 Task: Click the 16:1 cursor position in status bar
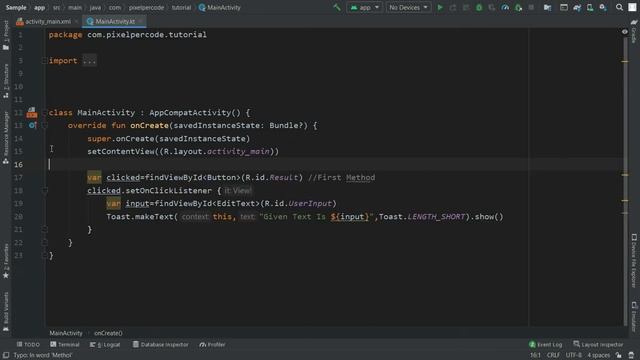tap(535, 355)
